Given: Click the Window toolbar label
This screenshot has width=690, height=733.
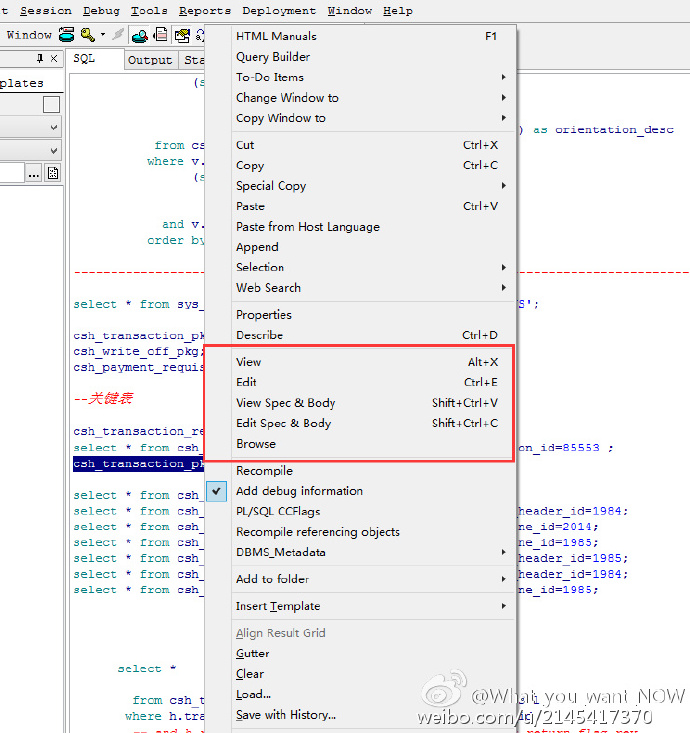Looking at the screenshot, I should click(x=29, y=35).
